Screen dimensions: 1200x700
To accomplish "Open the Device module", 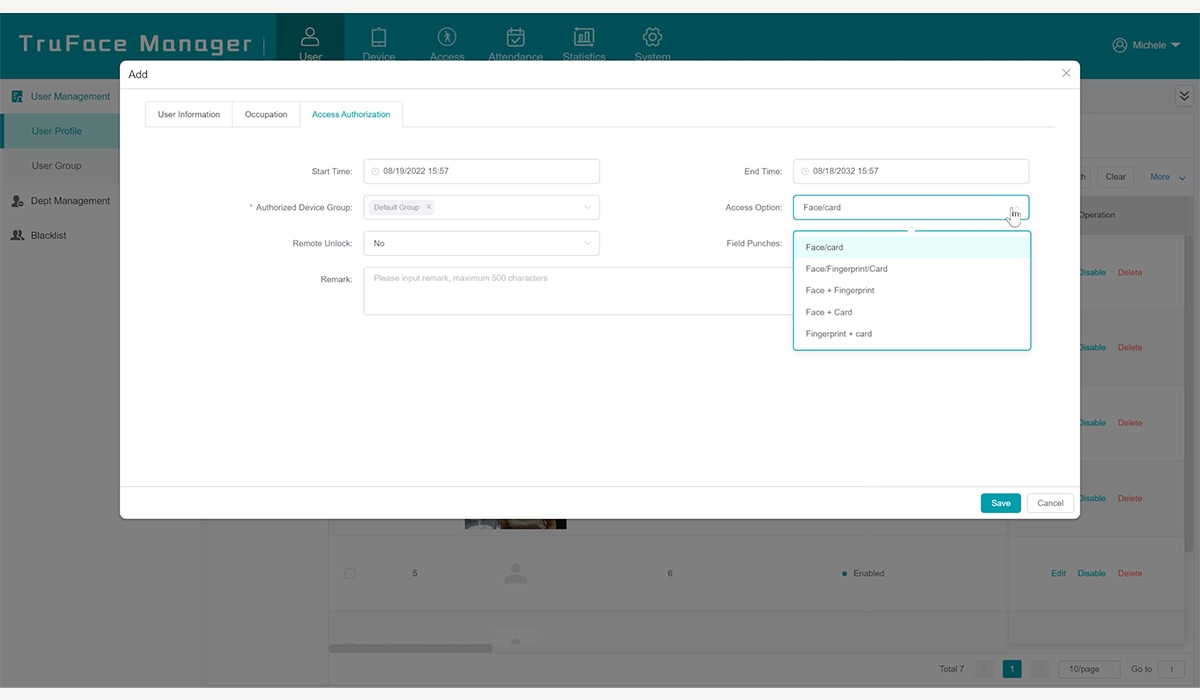I will pyautogui.click(x=379, y=40).
